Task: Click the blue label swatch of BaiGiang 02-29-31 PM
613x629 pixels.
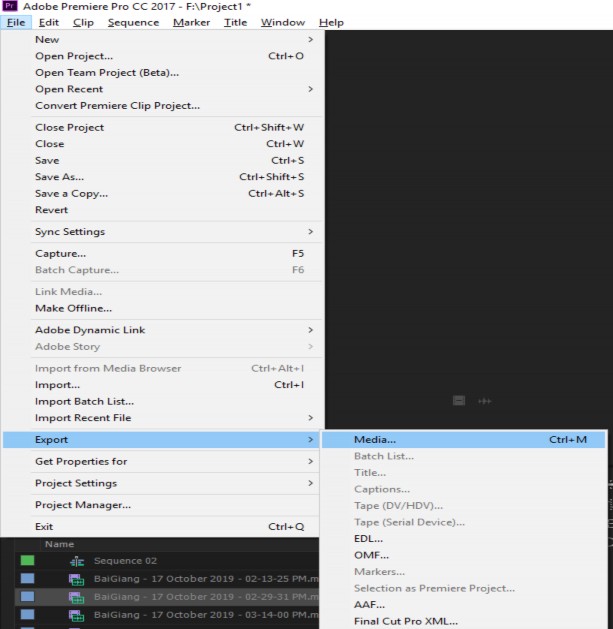Action: 27,597
